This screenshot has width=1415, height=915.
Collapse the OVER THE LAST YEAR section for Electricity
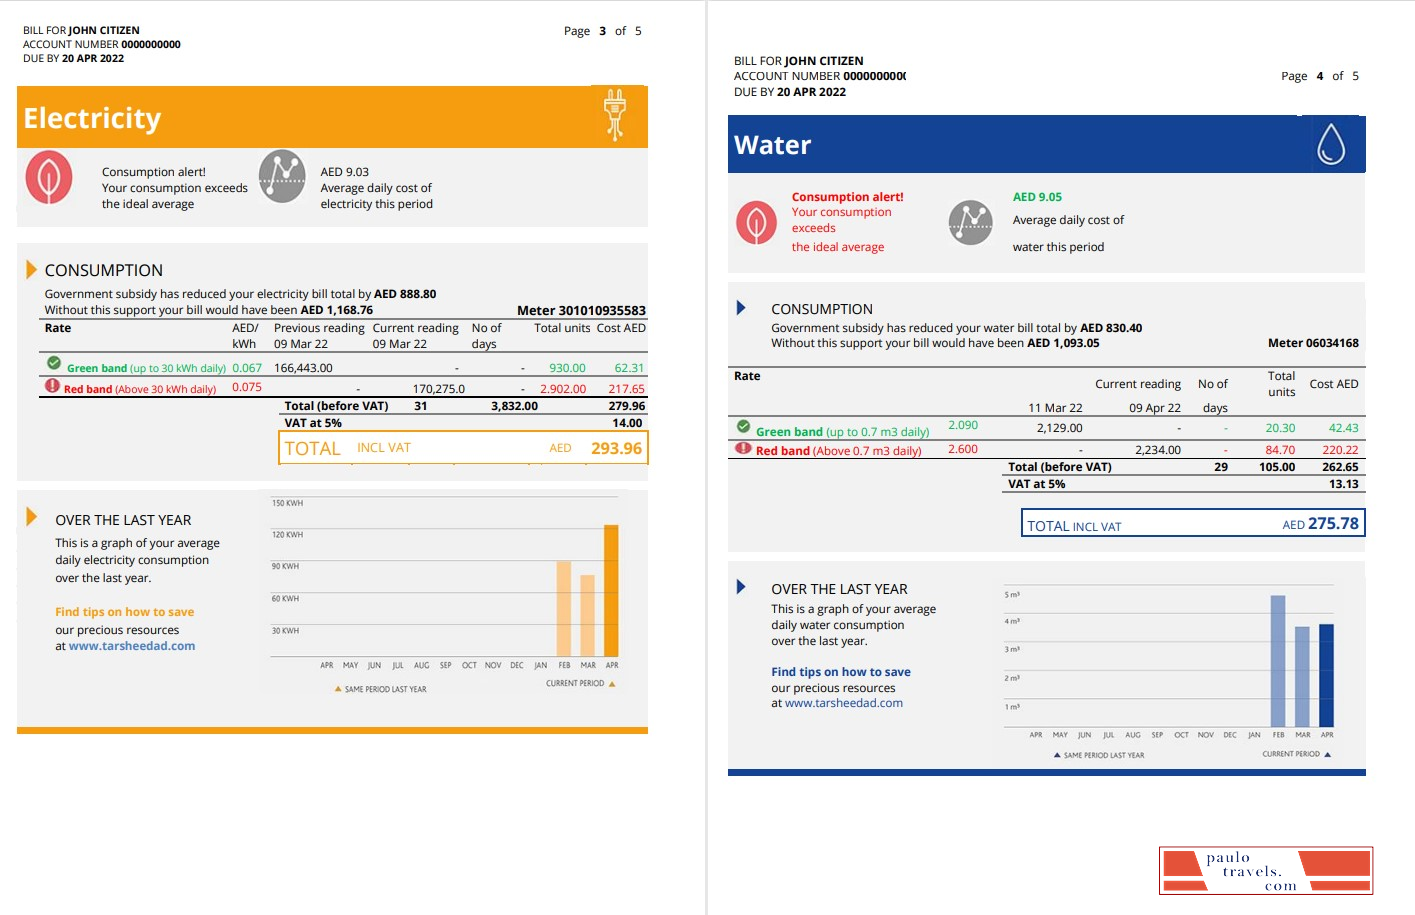(30, 517)
